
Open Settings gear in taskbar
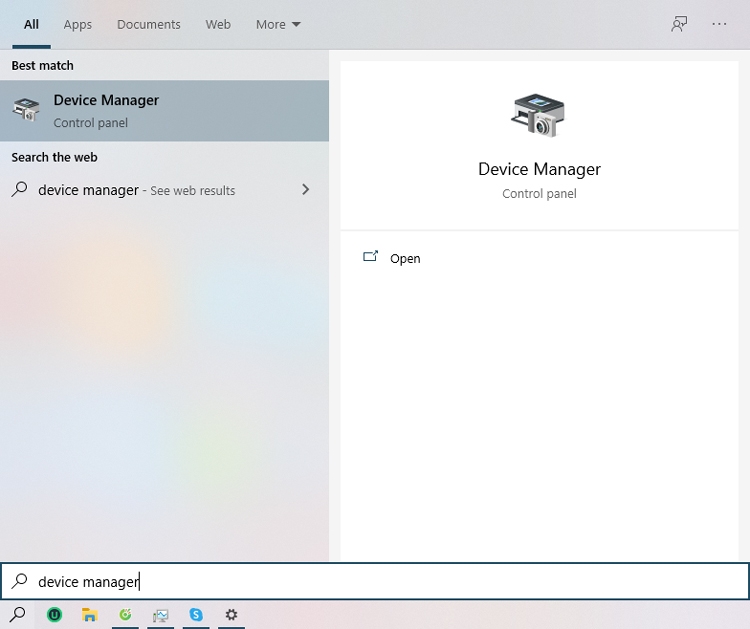coord(232,615)
